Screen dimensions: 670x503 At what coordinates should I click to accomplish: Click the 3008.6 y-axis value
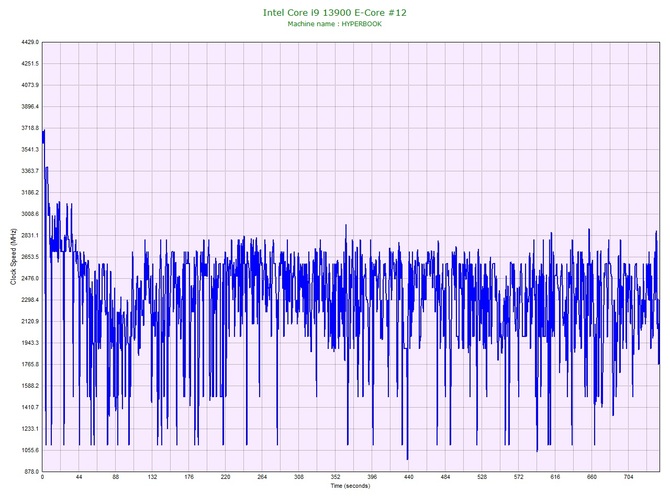(x=30, y=214)
